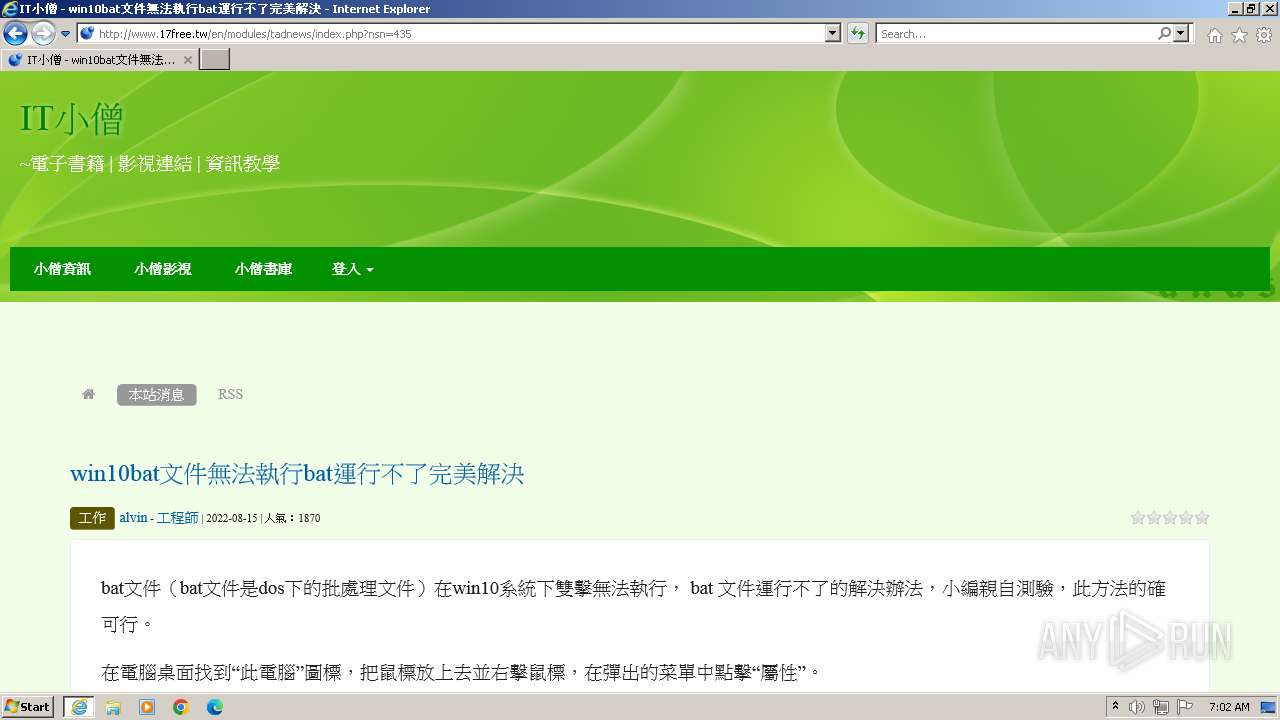Close the IT小僧 tab
This screenshot has width=1280, height=720.
[187, 60]
